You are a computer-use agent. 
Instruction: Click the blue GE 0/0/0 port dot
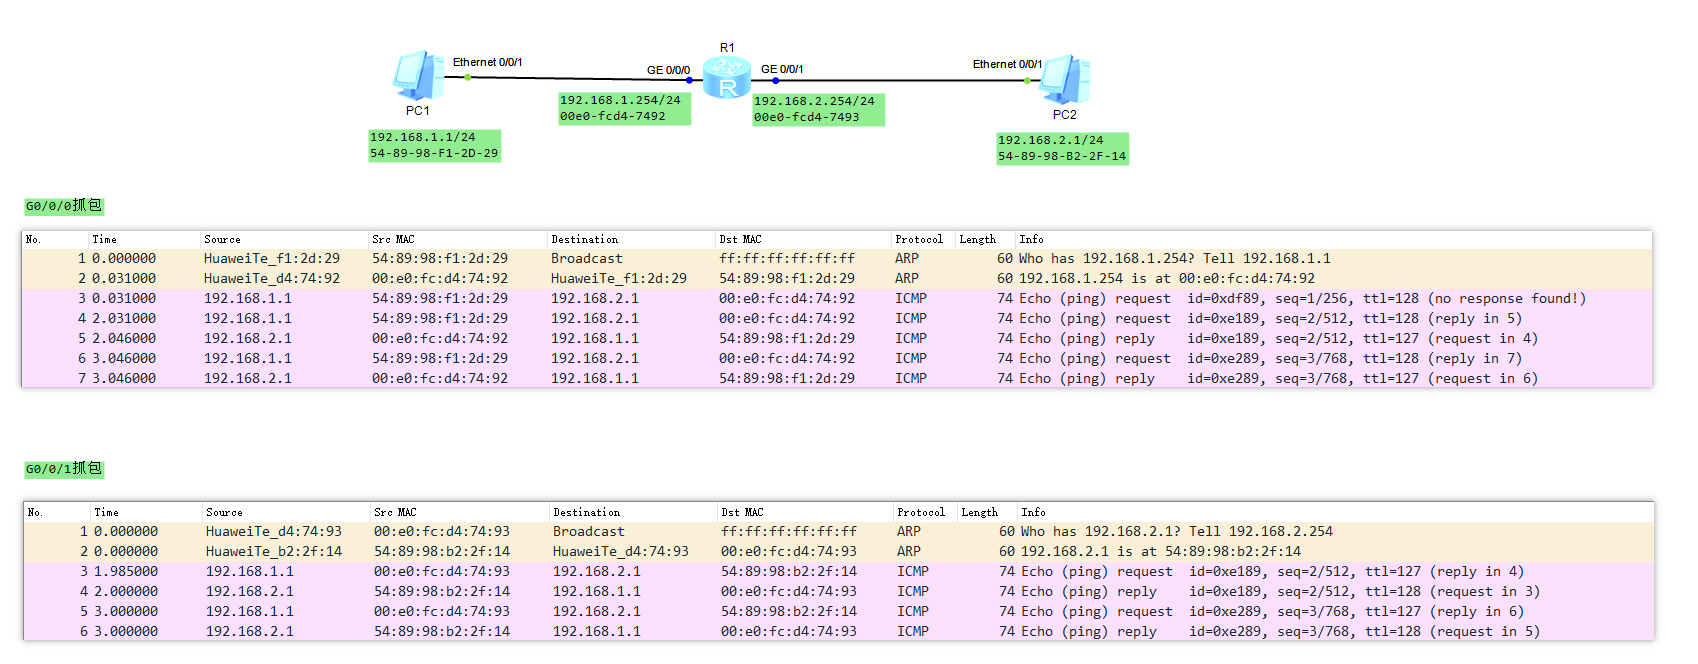click(689, 80)
